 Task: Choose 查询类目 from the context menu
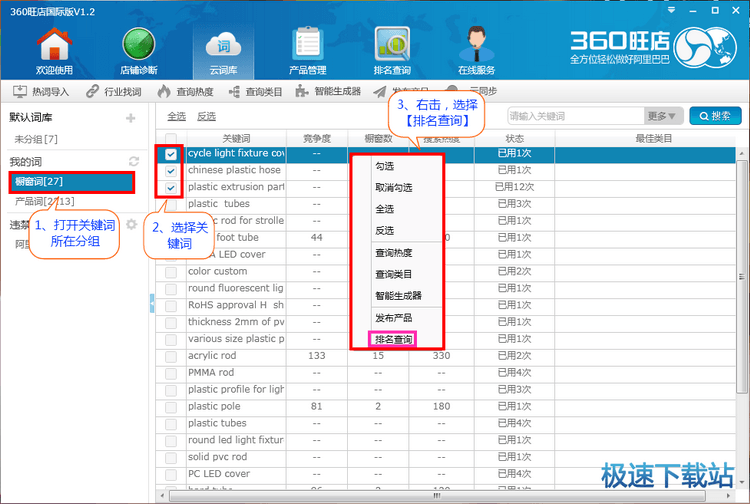coord(394,274)
